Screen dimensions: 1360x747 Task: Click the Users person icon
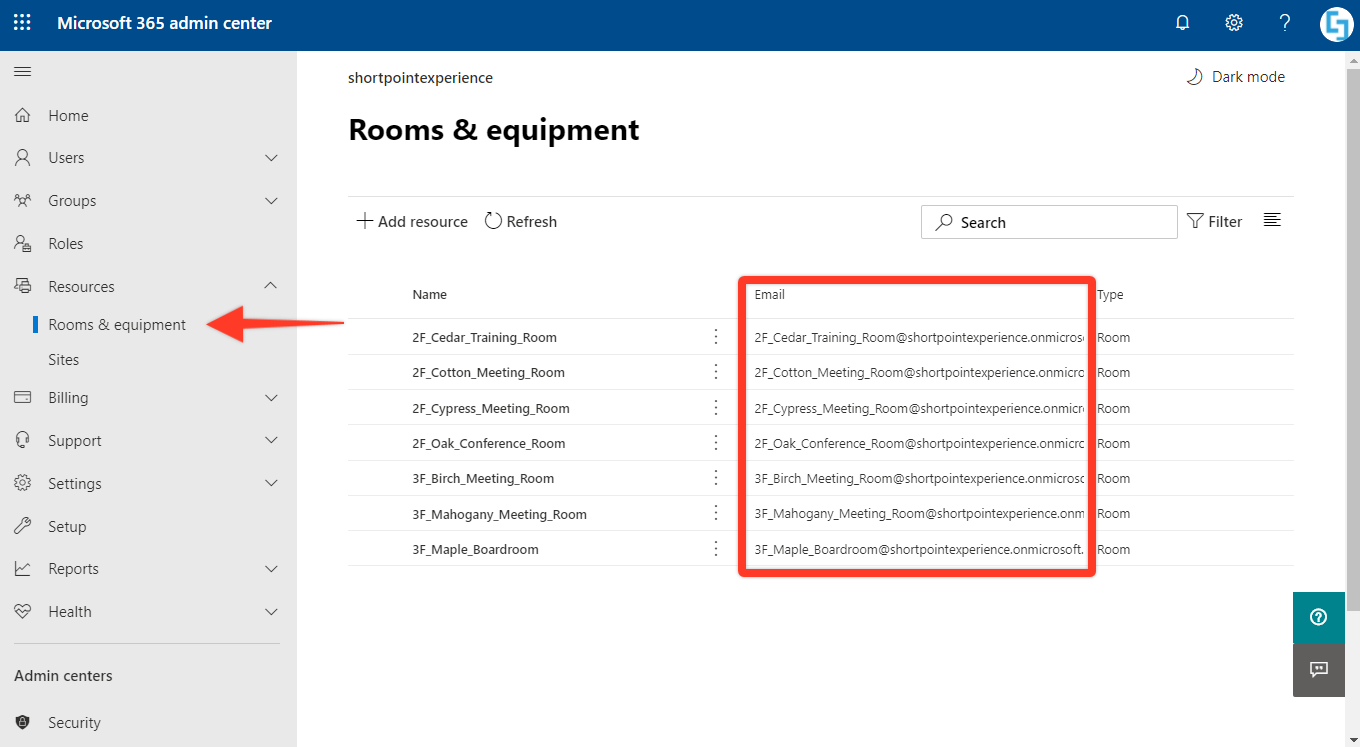23,158
